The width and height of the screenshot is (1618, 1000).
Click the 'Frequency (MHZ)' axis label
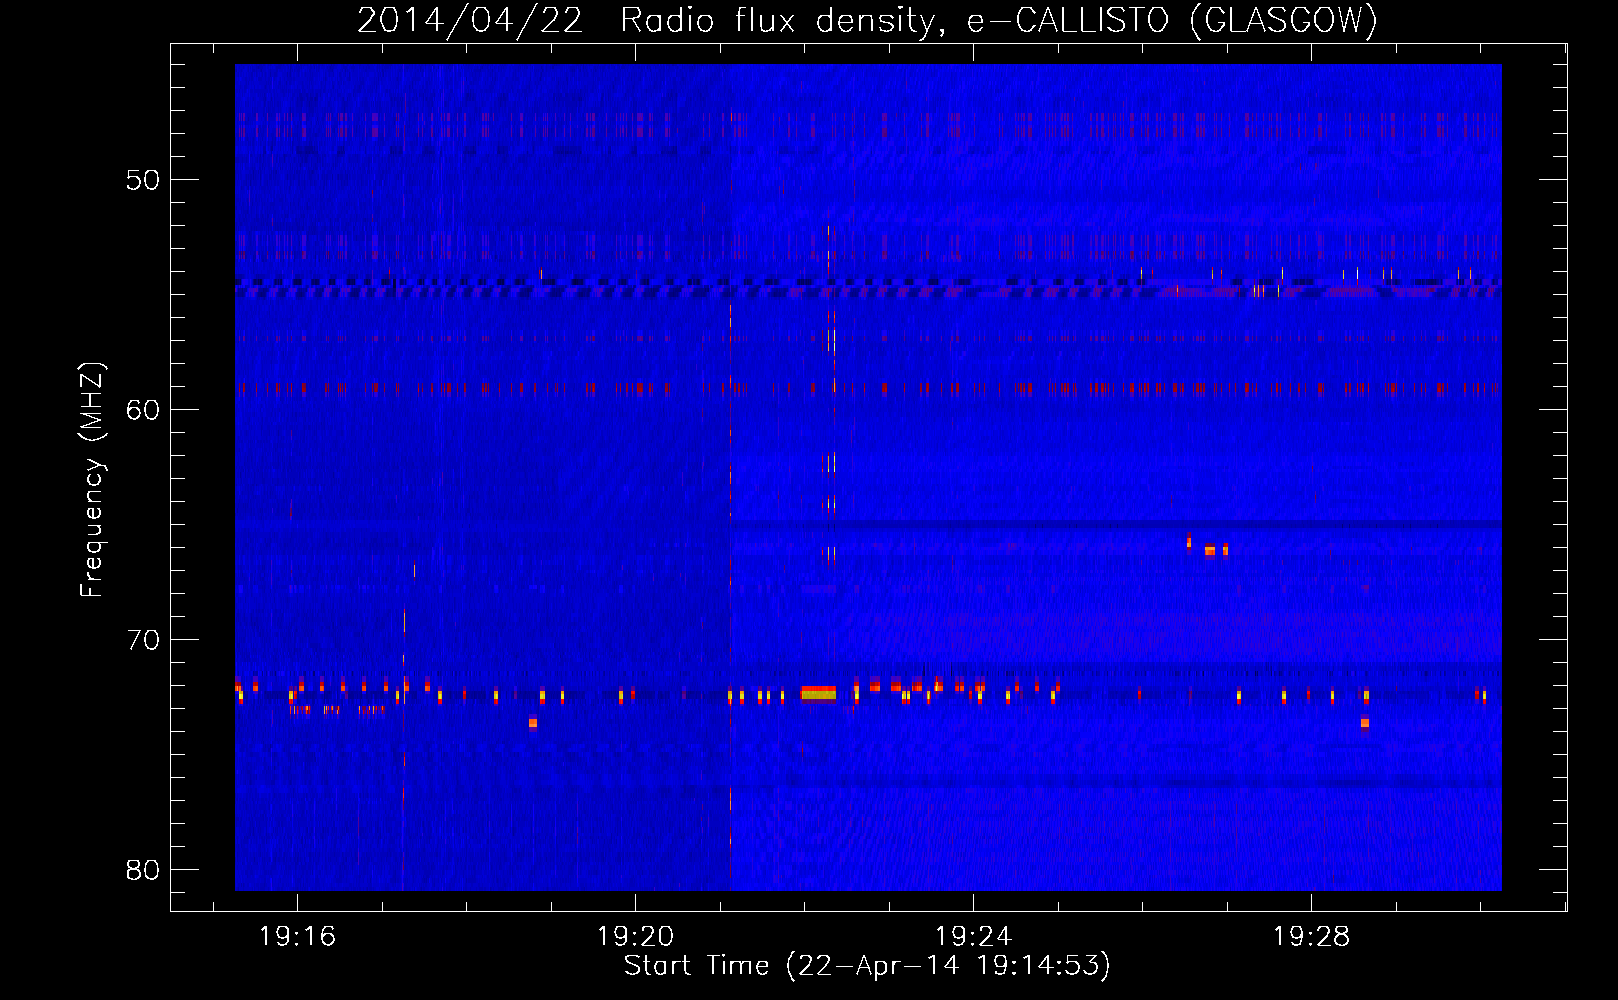point(92,480)
